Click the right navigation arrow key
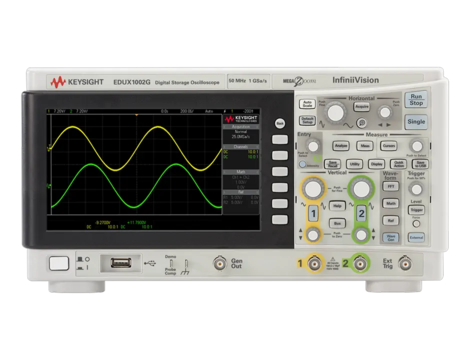 click(x=388, y=125)
